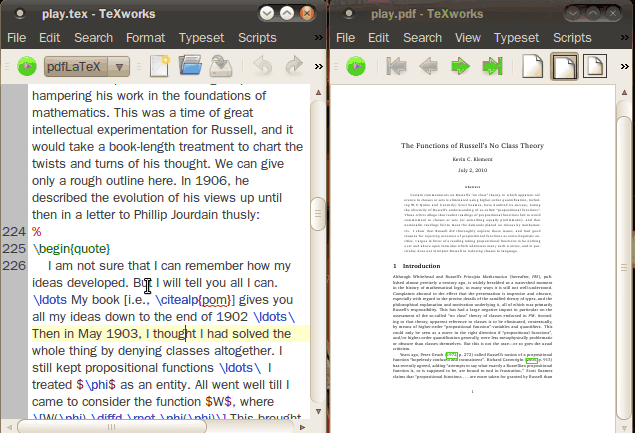Go to the first page of PDF
The image size is (635, 433).
(396, 67)
